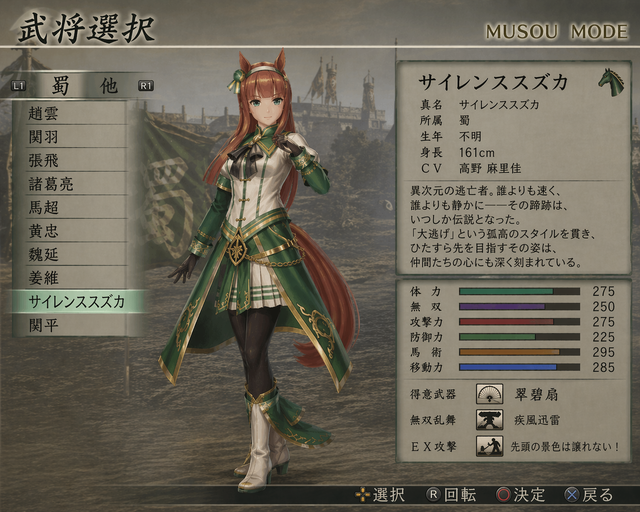Click the R1 shoulder button icon
Viewport: 640px width, 512px height.
146,86
